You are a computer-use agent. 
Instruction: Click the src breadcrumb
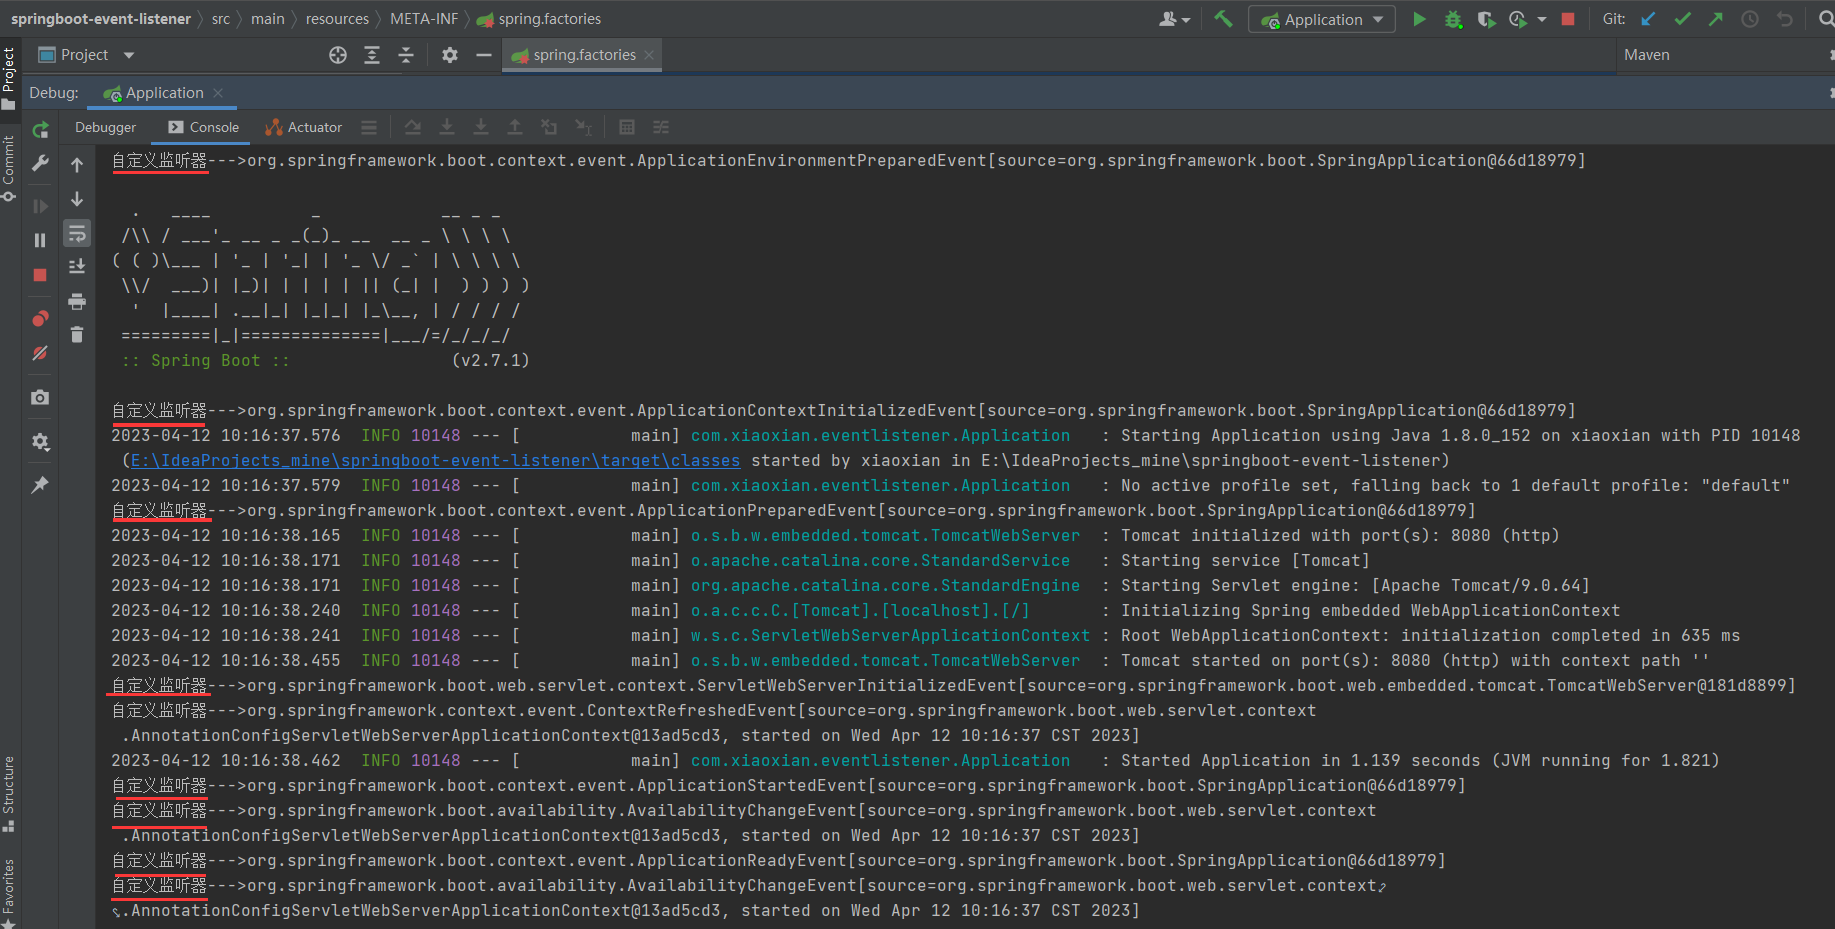pos(221,19)
